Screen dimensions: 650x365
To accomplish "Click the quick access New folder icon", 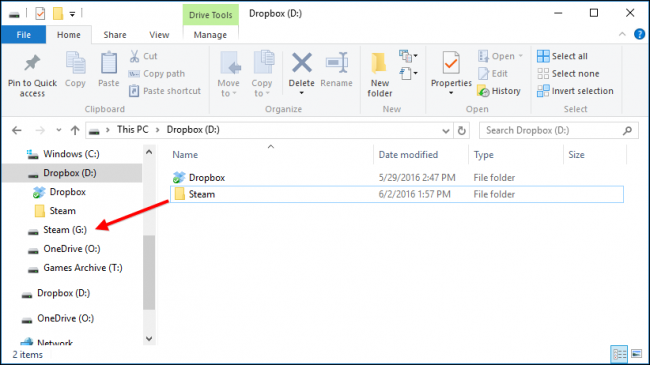I will [x=58, y=14].
